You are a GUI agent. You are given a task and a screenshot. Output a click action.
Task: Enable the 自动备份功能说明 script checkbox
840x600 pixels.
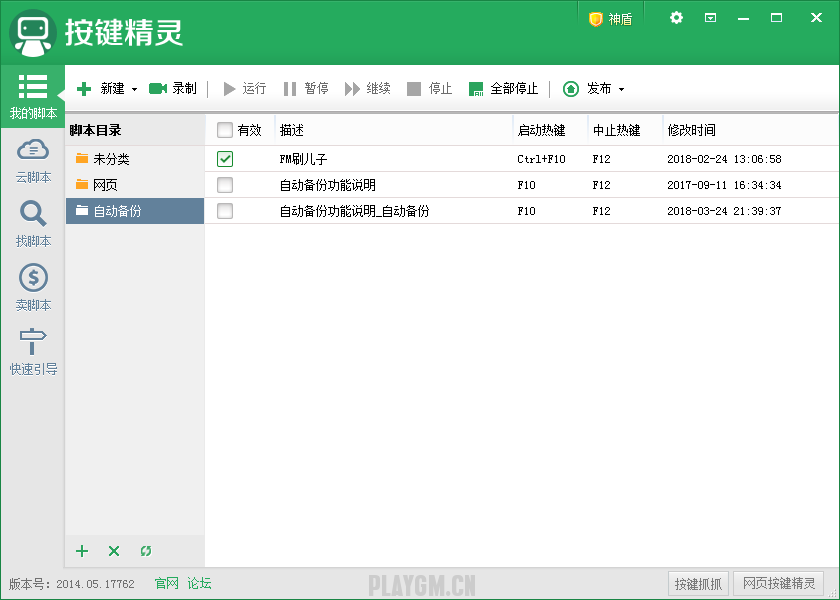(225, 185)
